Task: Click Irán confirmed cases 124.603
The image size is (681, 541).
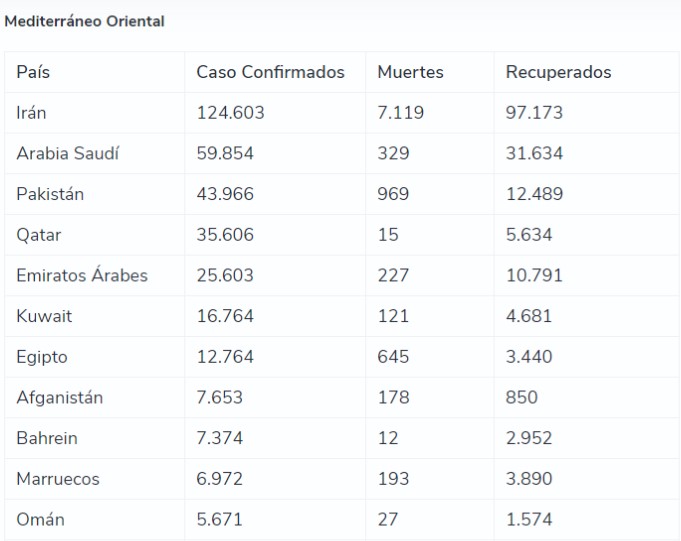Action: point(230,112)
